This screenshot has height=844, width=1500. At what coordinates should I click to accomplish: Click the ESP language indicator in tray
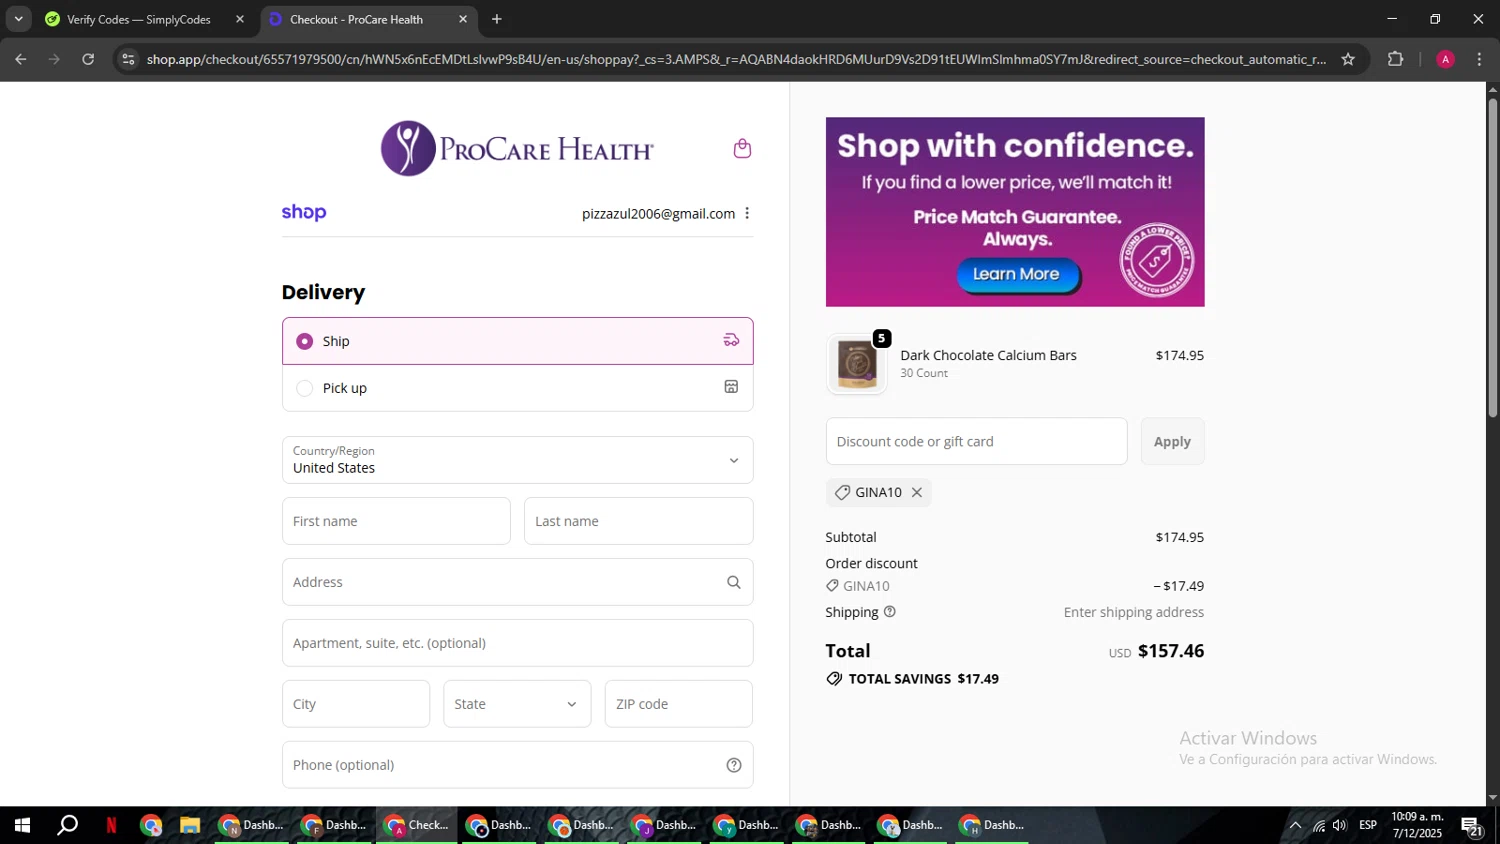pyautogui.click(x=1368, y=825)
